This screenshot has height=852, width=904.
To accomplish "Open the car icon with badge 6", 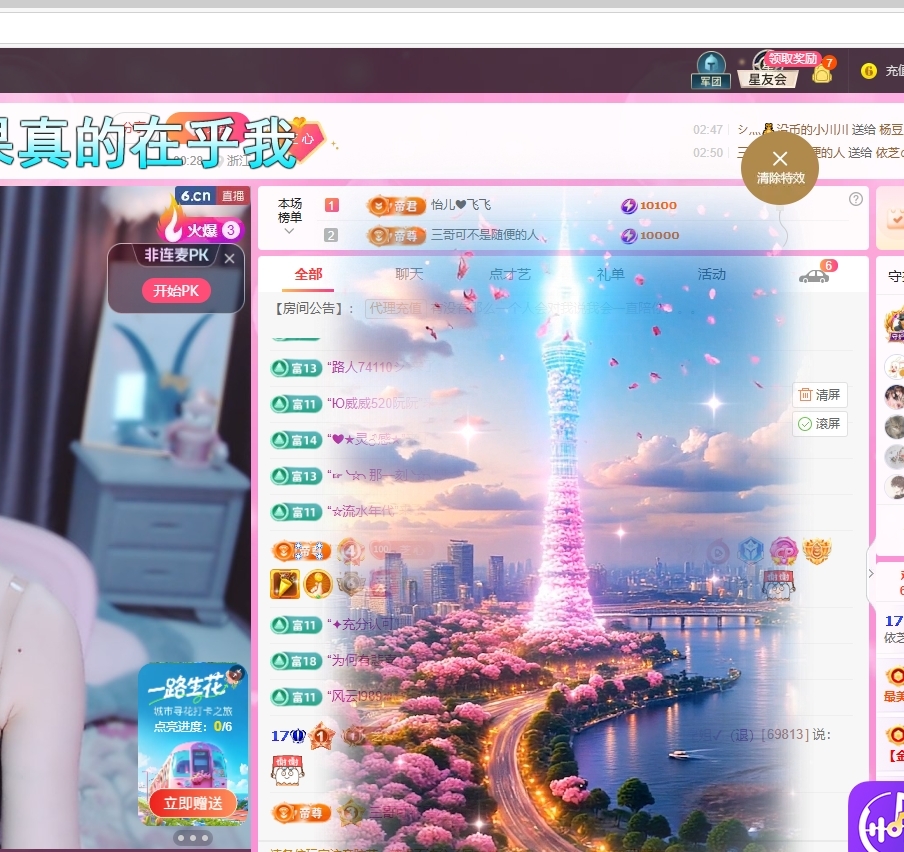I will [x=814, y=276].
